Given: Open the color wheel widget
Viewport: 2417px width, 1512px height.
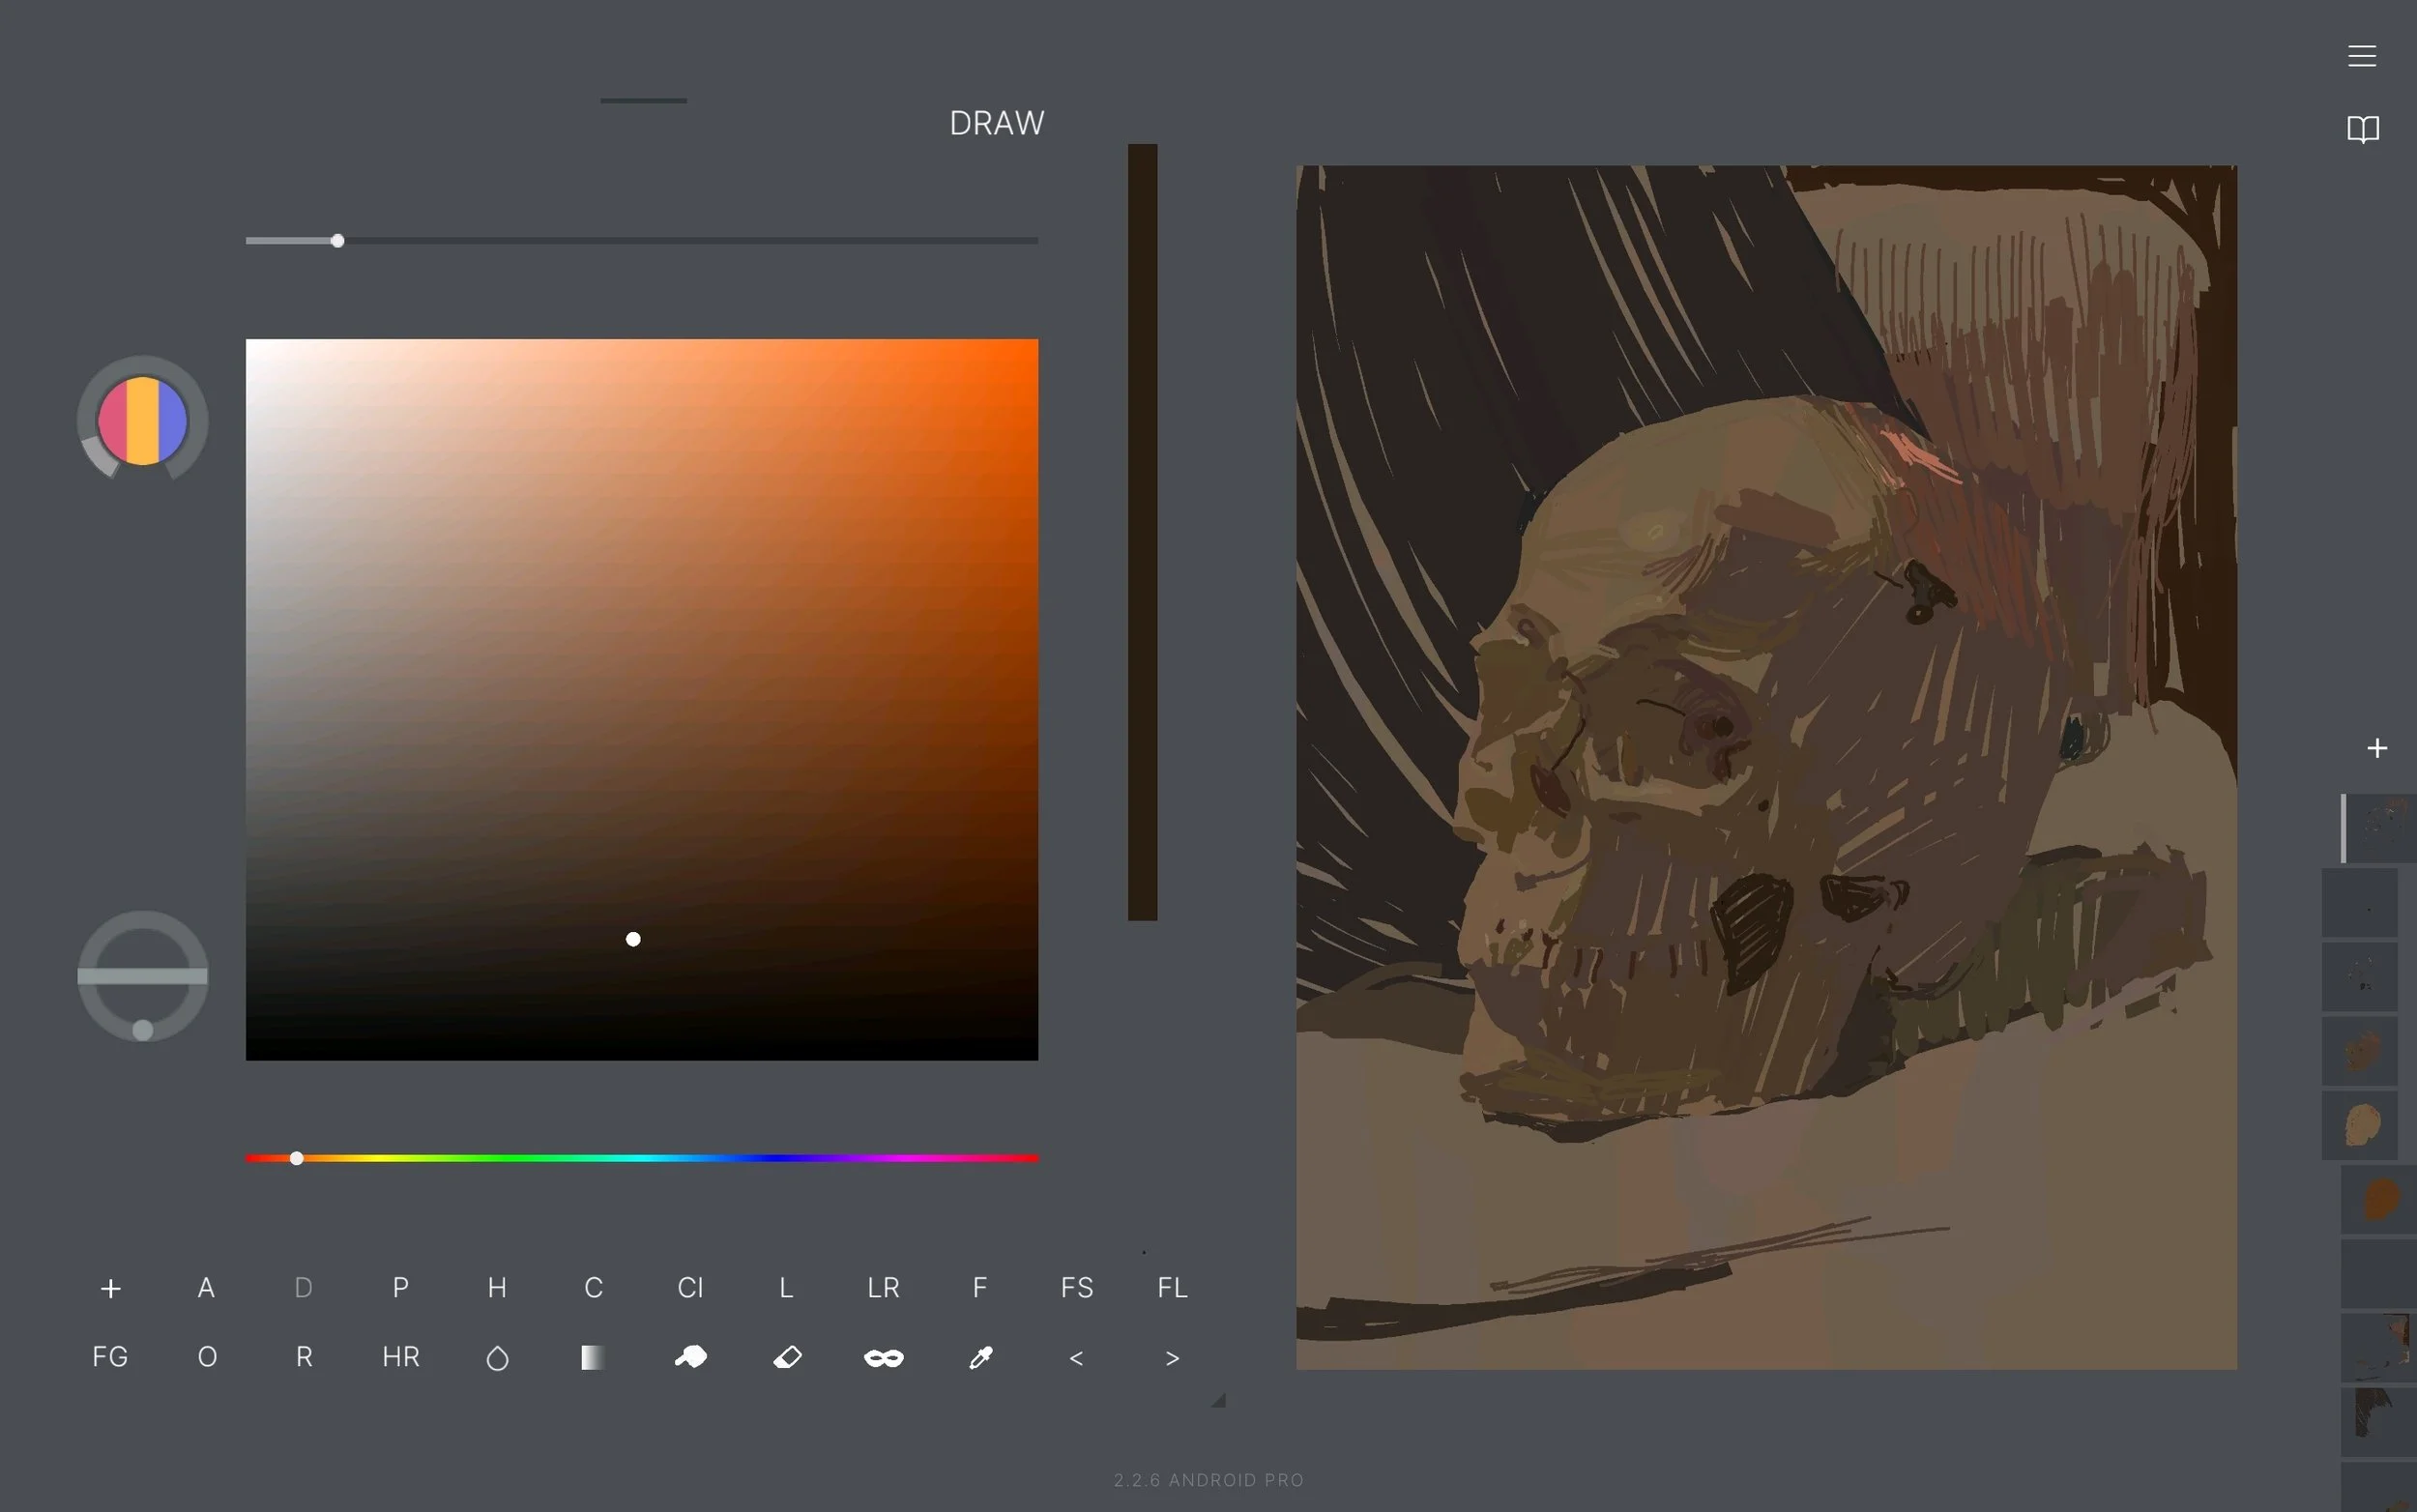Looking at the screenshot, I should [x=142, y=420].
